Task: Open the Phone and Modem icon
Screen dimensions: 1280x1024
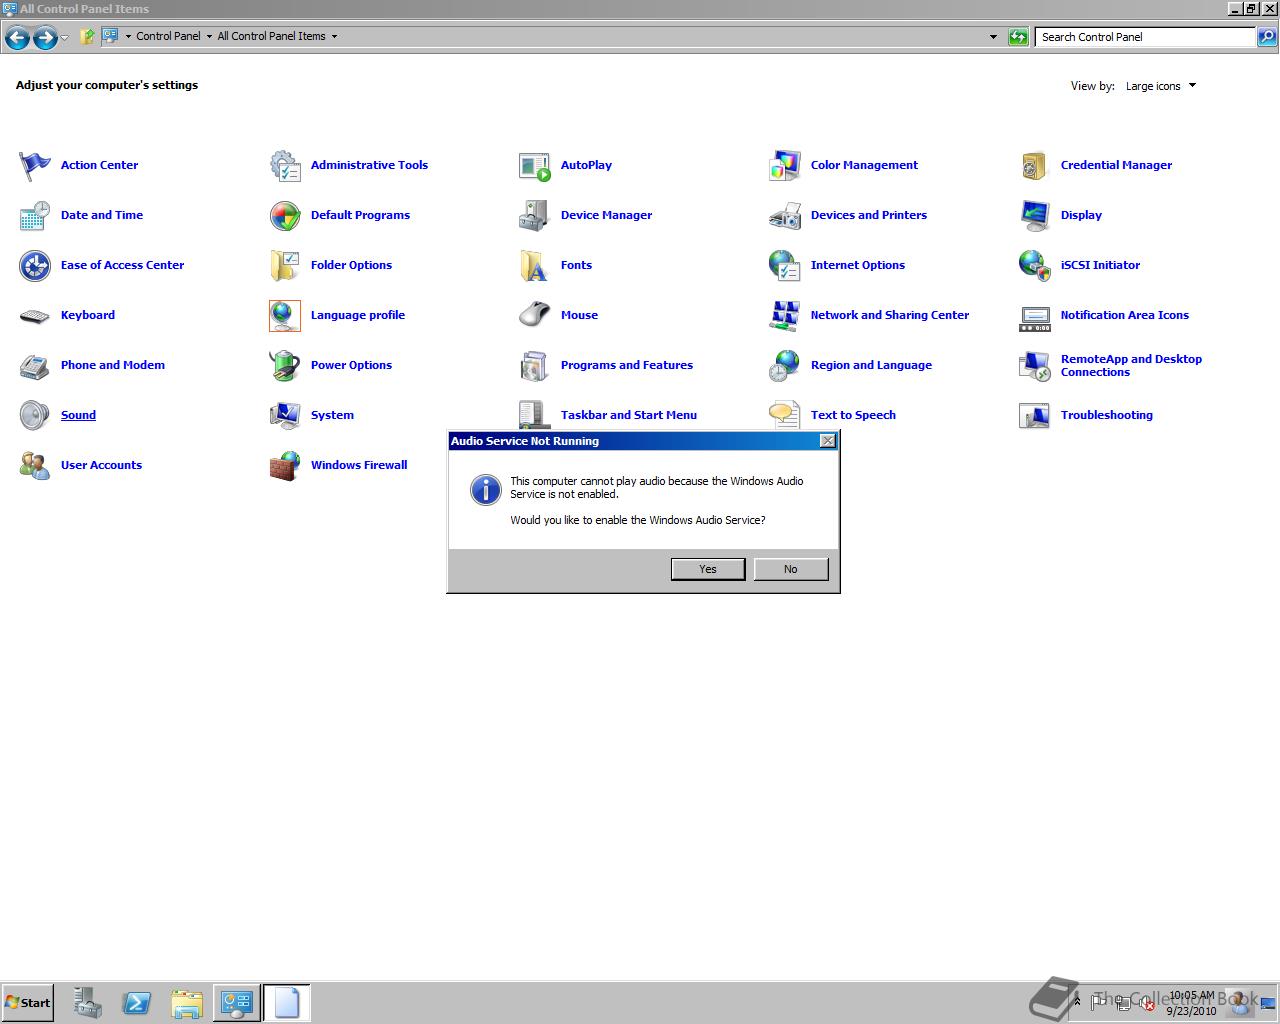Action: 35,365
